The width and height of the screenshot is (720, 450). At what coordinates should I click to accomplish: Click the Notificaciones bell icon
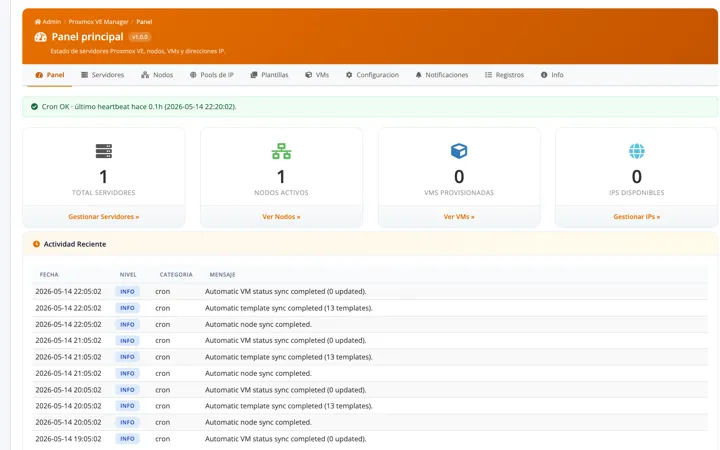tap(418, 75)
